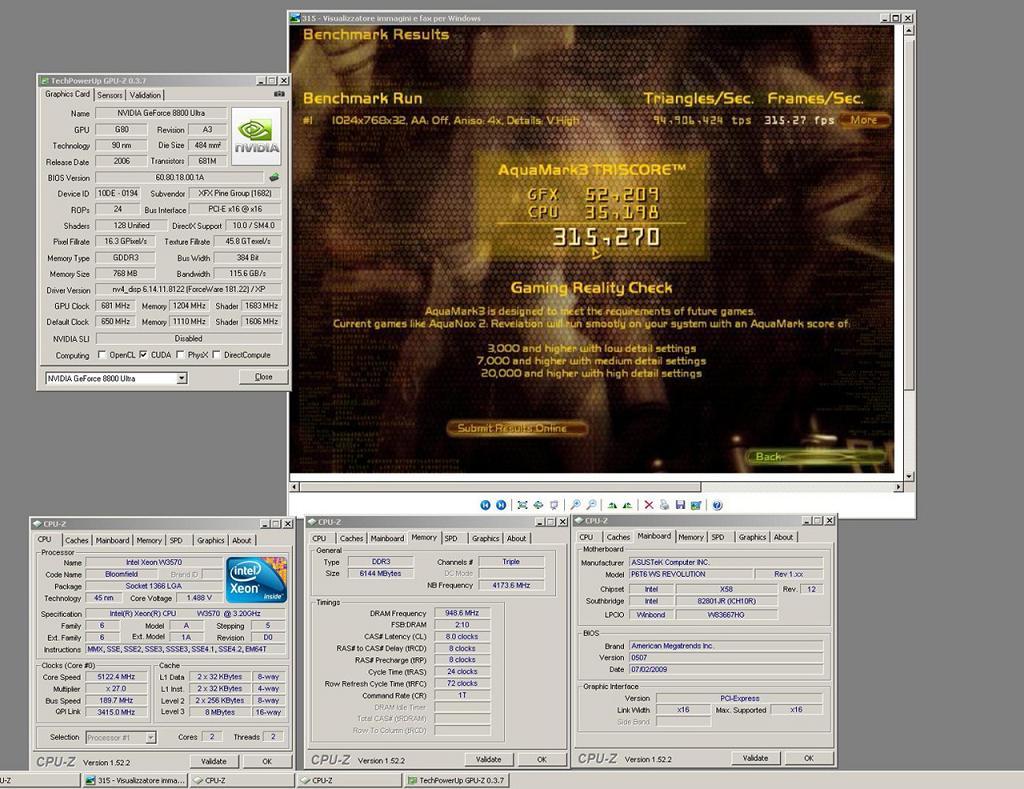The width and height of the screenshot is (1024, 789).
Task: Switch to picture viewer via taskbar button
Action: (x=135, y=781)
